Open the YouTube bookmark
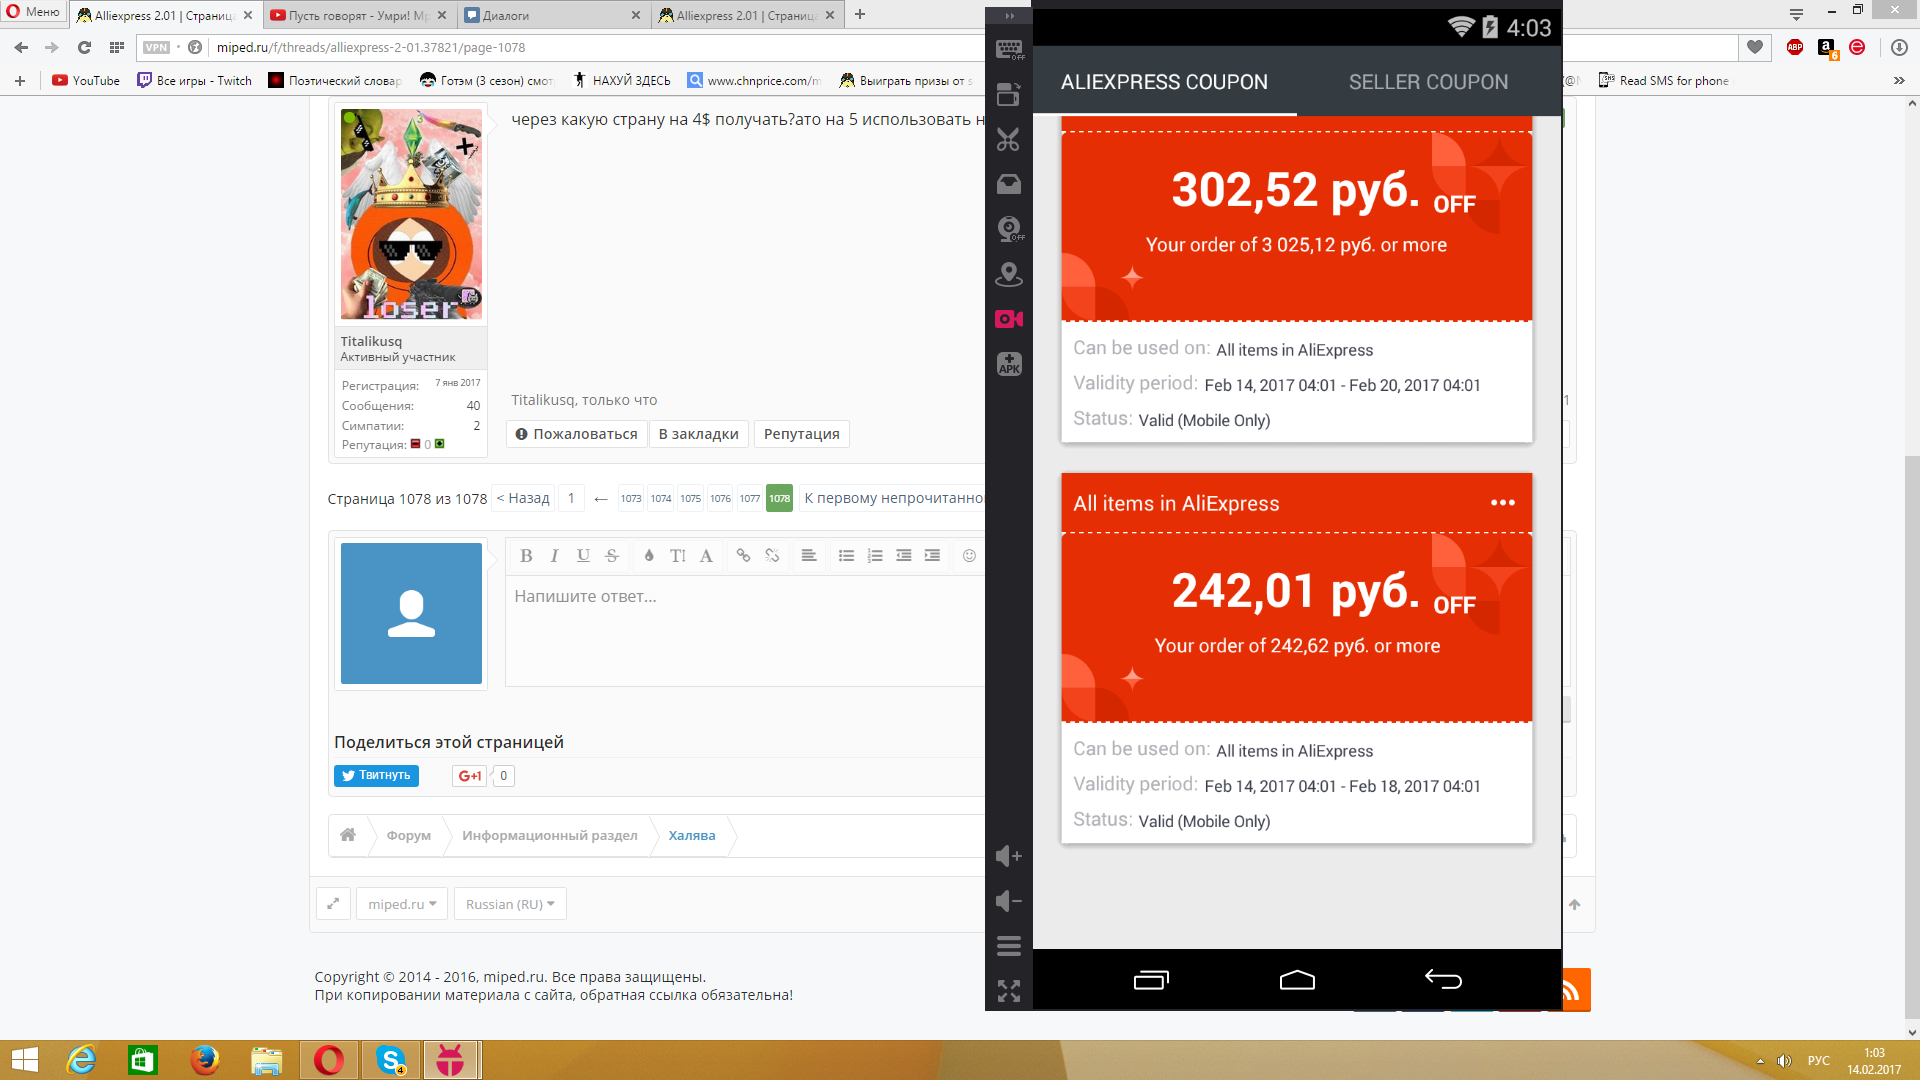 86,81
